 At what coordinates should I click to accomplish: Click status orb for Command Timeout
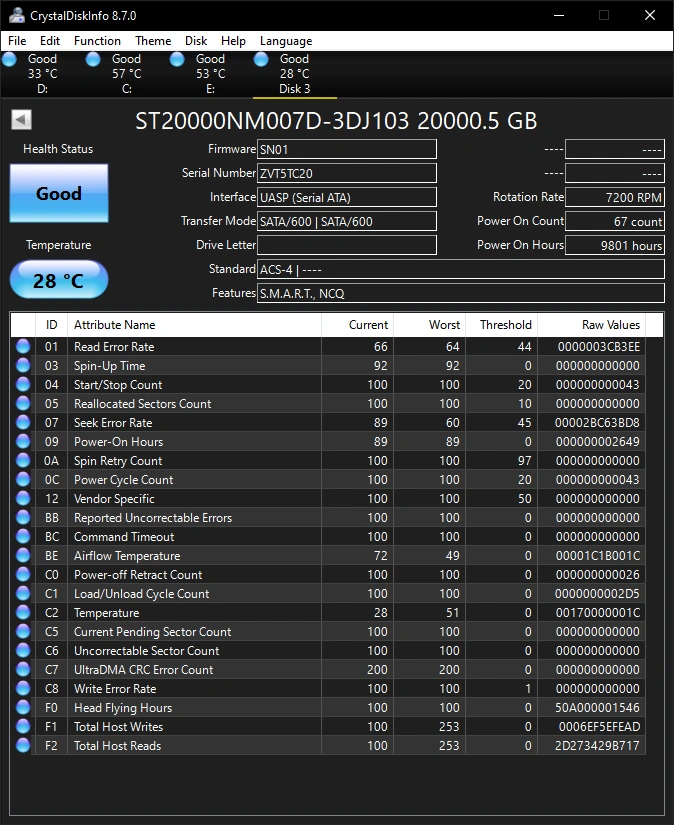coord(23,536)
